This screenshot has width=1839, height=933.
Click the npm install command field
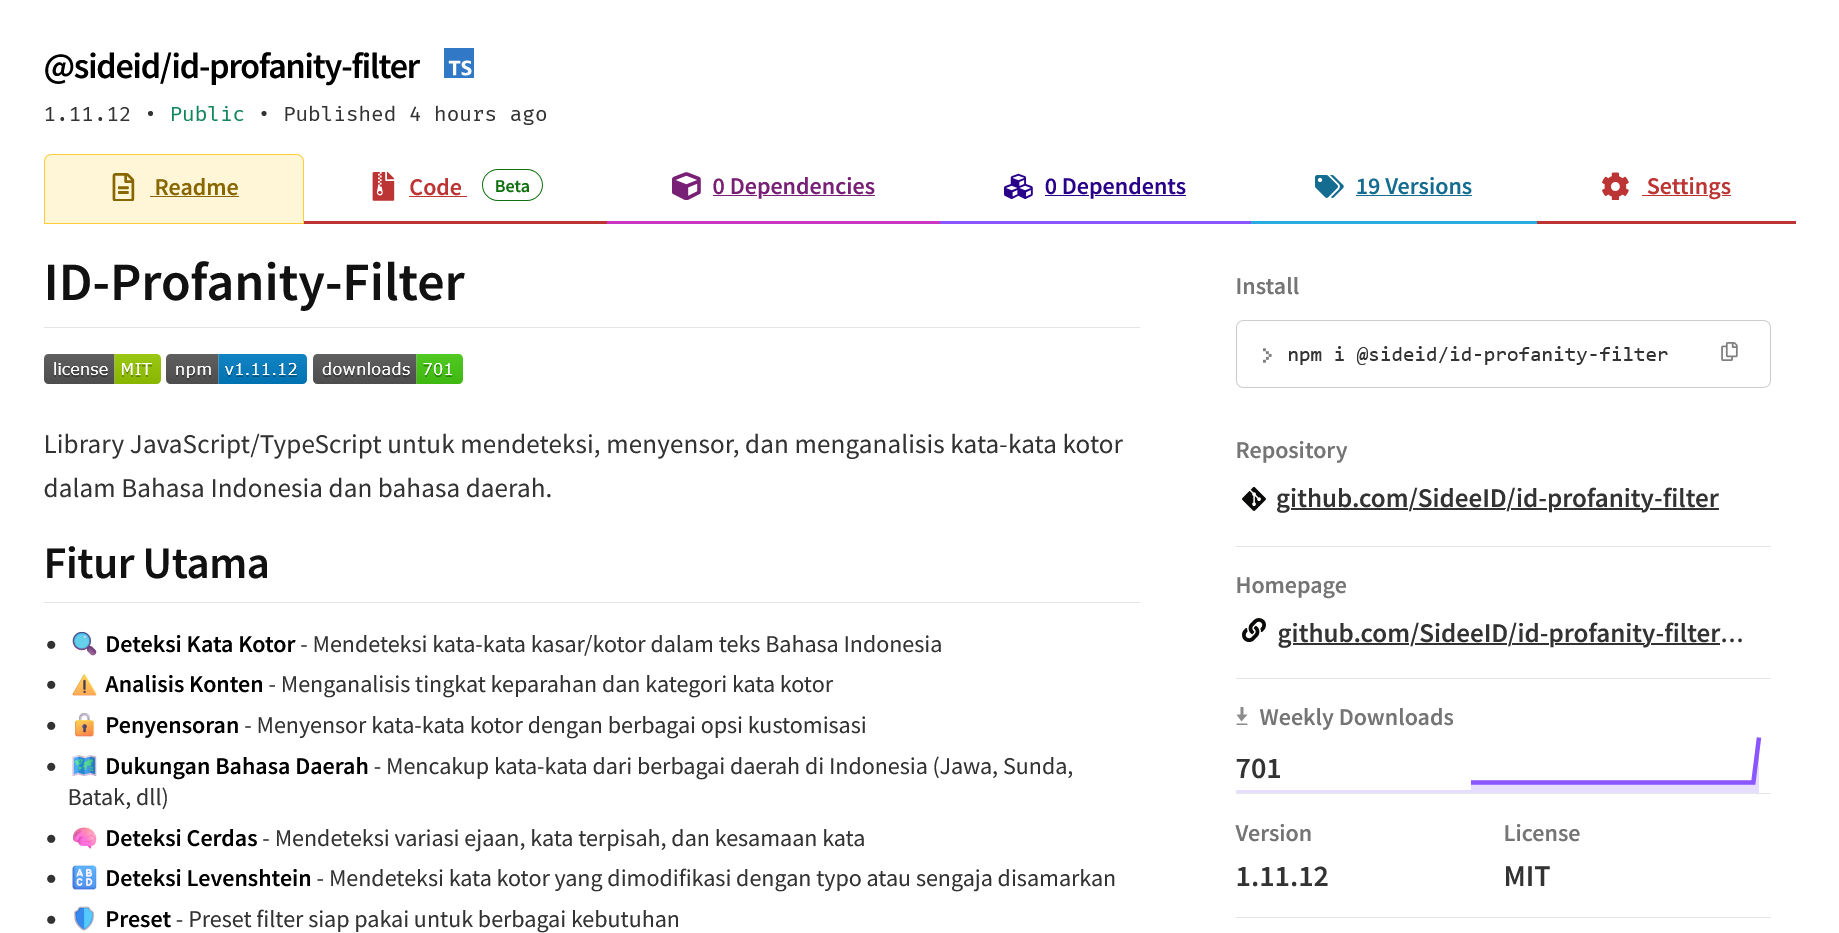point(1503,354)
